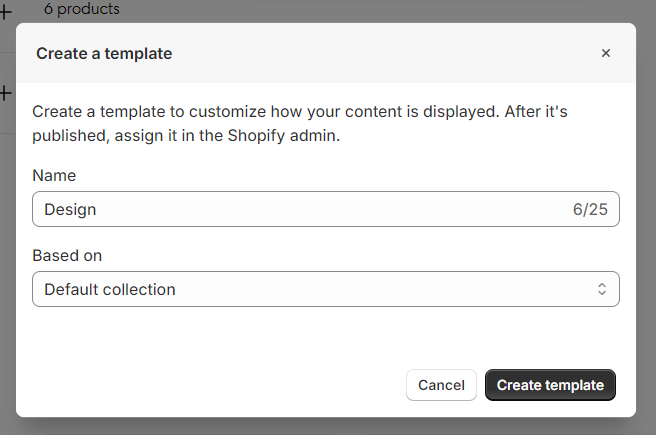Focus the Name input field
This screenshot has width=656, height=435.
[x=300, y=209]
